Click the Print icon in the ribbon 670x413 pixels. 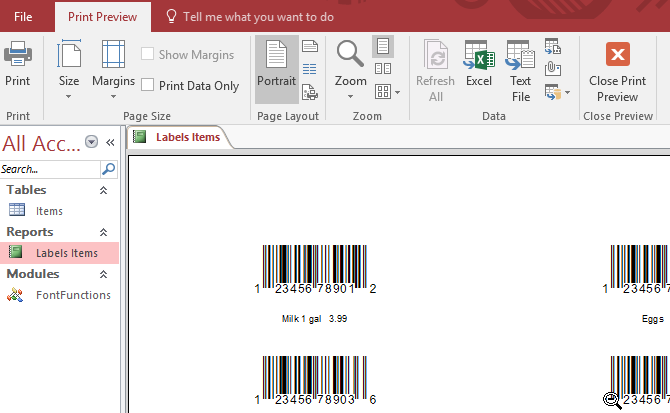click(x=17, y=65)
